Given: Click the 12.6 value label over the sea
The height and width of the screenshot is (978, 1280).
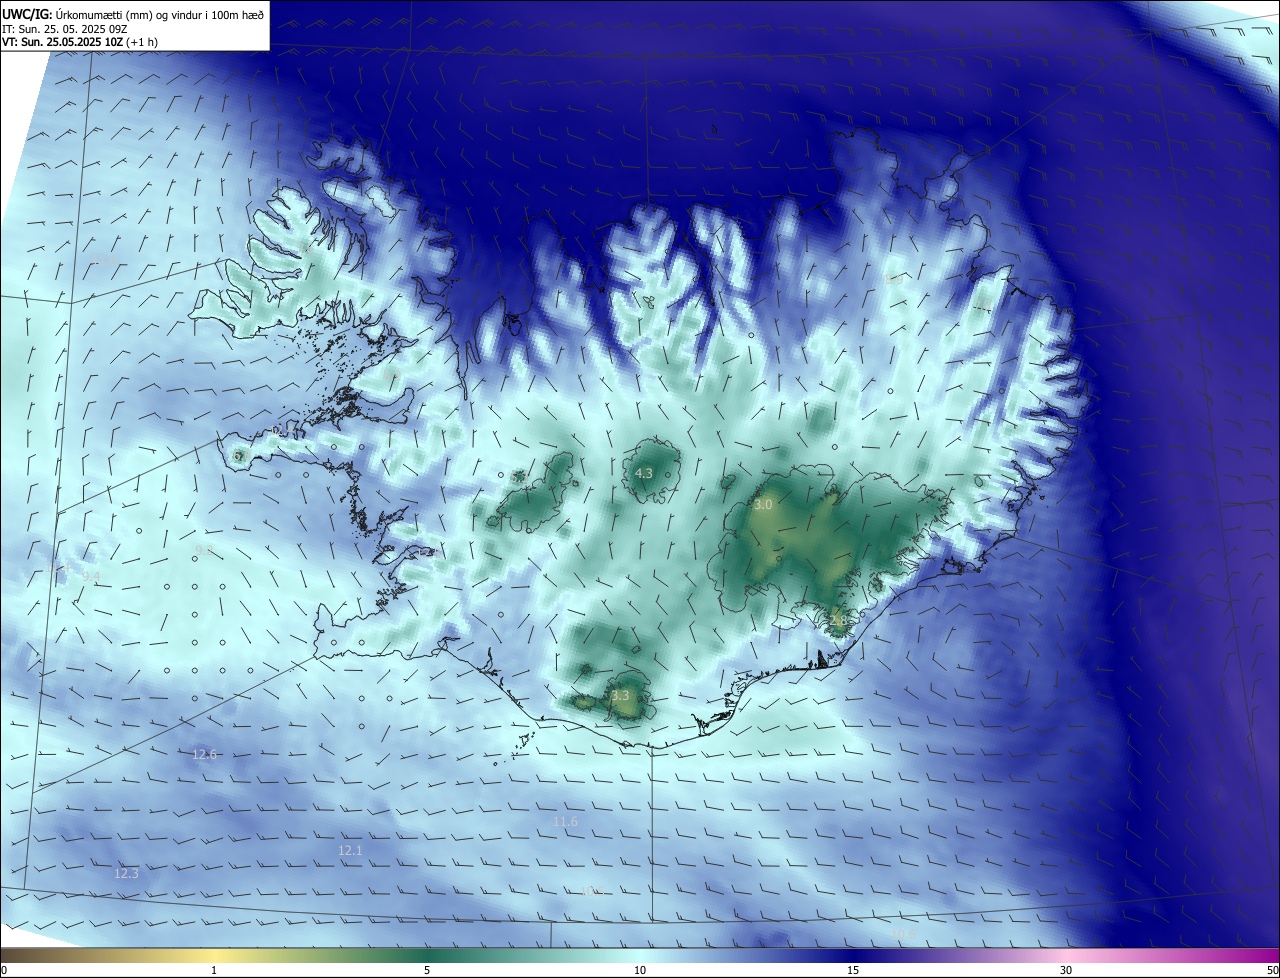Looking at the screenshot, I should tap(204, 754).
